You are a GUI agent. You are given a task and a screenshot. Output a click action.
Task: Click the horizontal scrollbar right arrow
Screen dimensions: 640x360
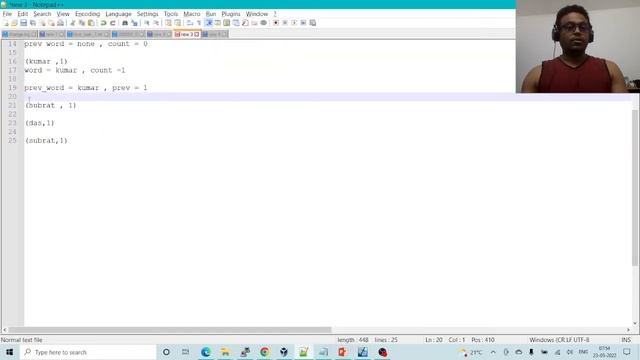[628, 329]
